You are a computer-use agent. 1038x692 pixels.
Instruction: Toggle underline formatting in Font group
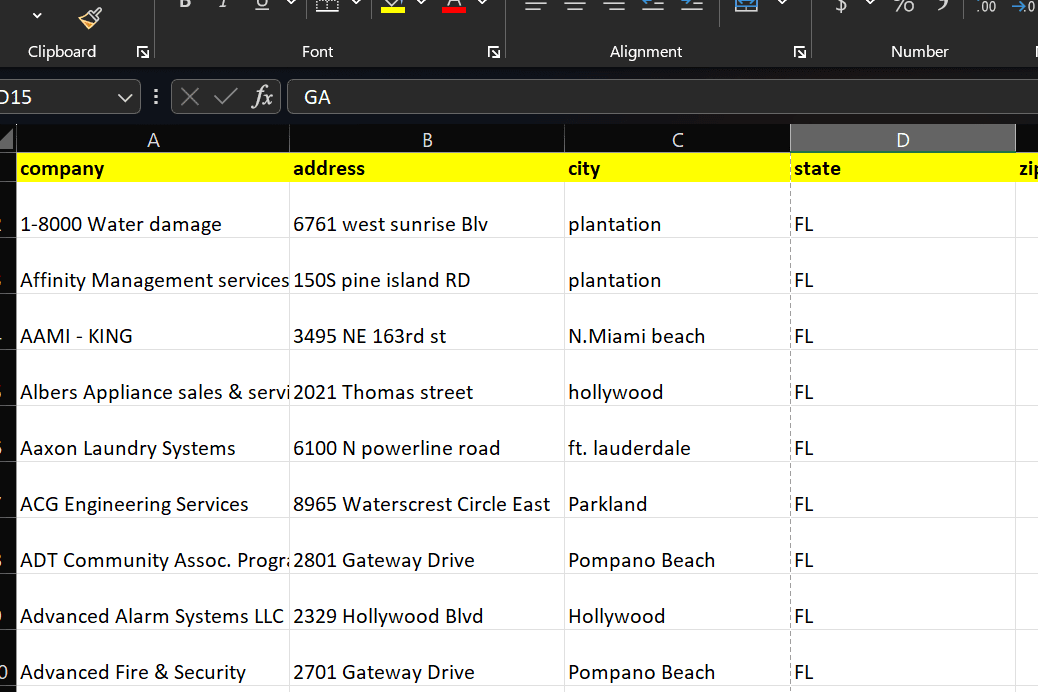262,4
